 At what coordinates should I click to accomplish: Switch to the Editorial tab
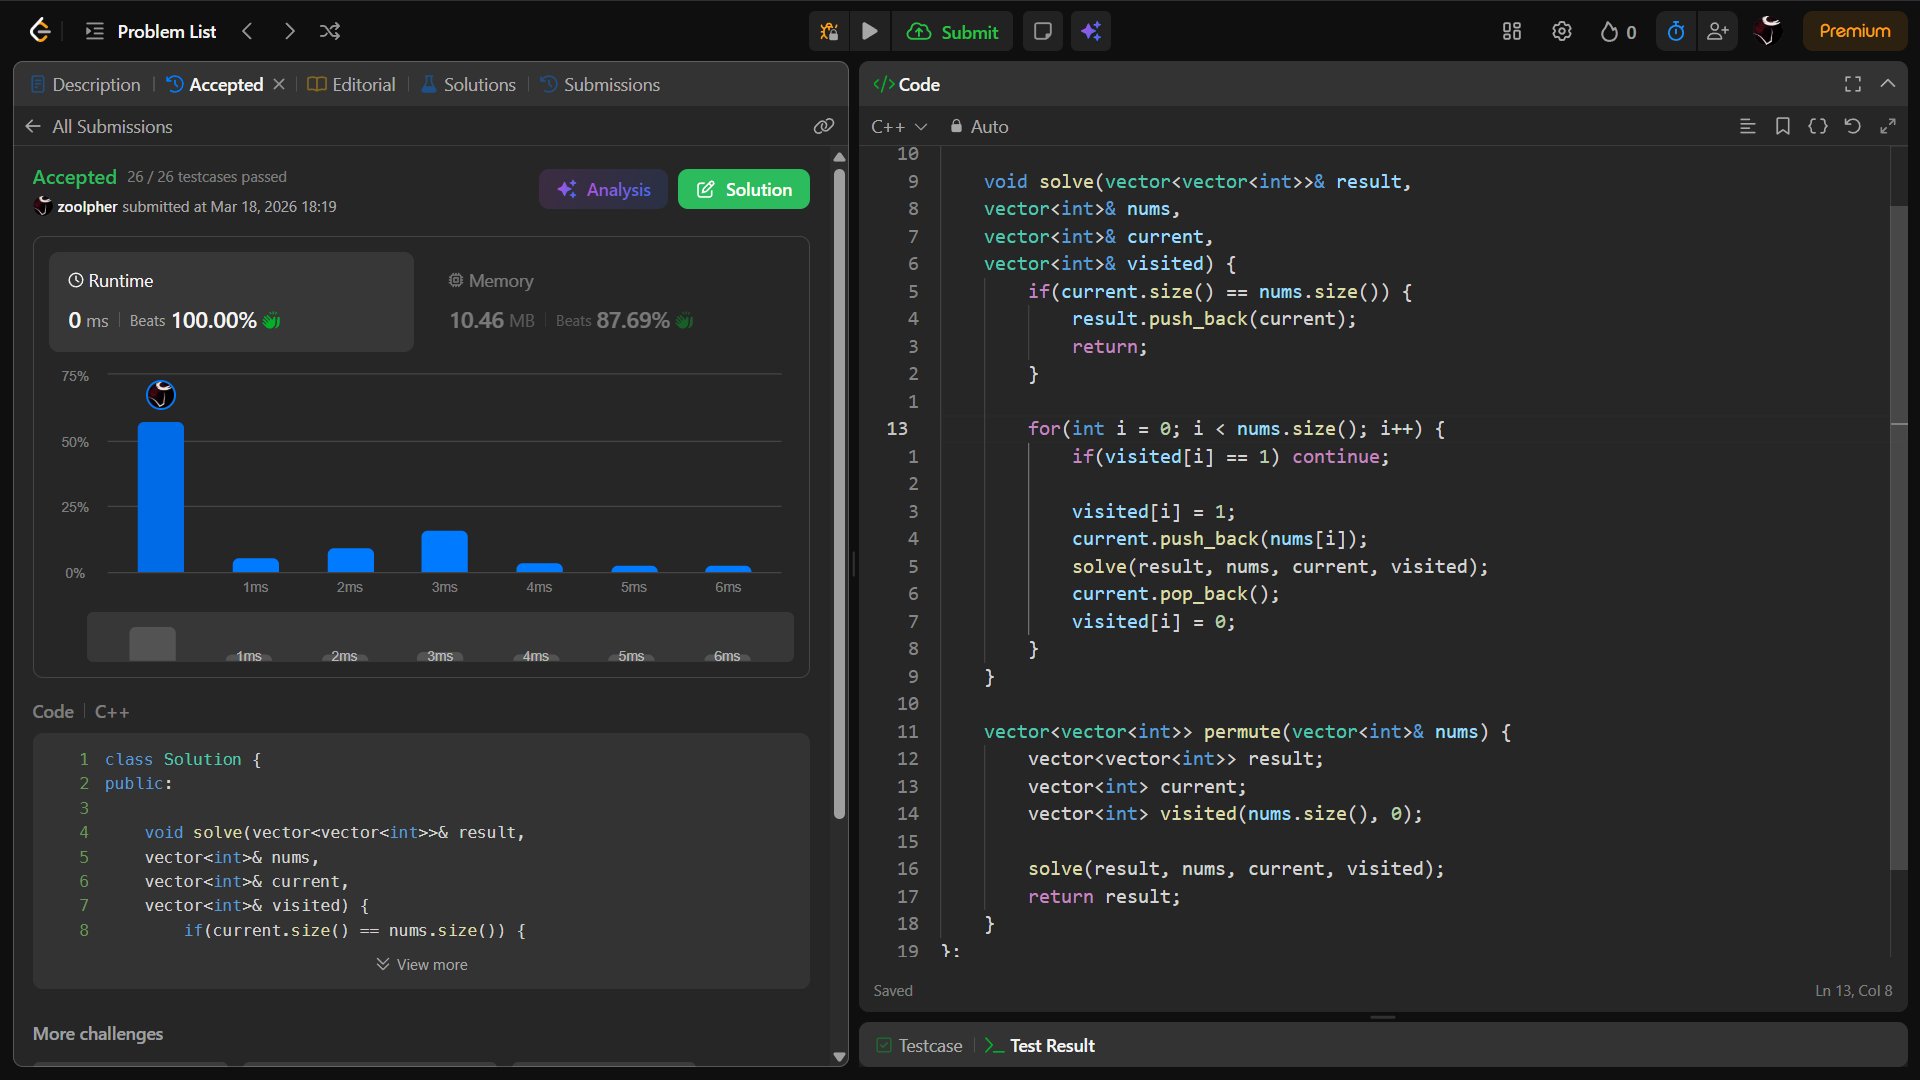tap(351, 84)
